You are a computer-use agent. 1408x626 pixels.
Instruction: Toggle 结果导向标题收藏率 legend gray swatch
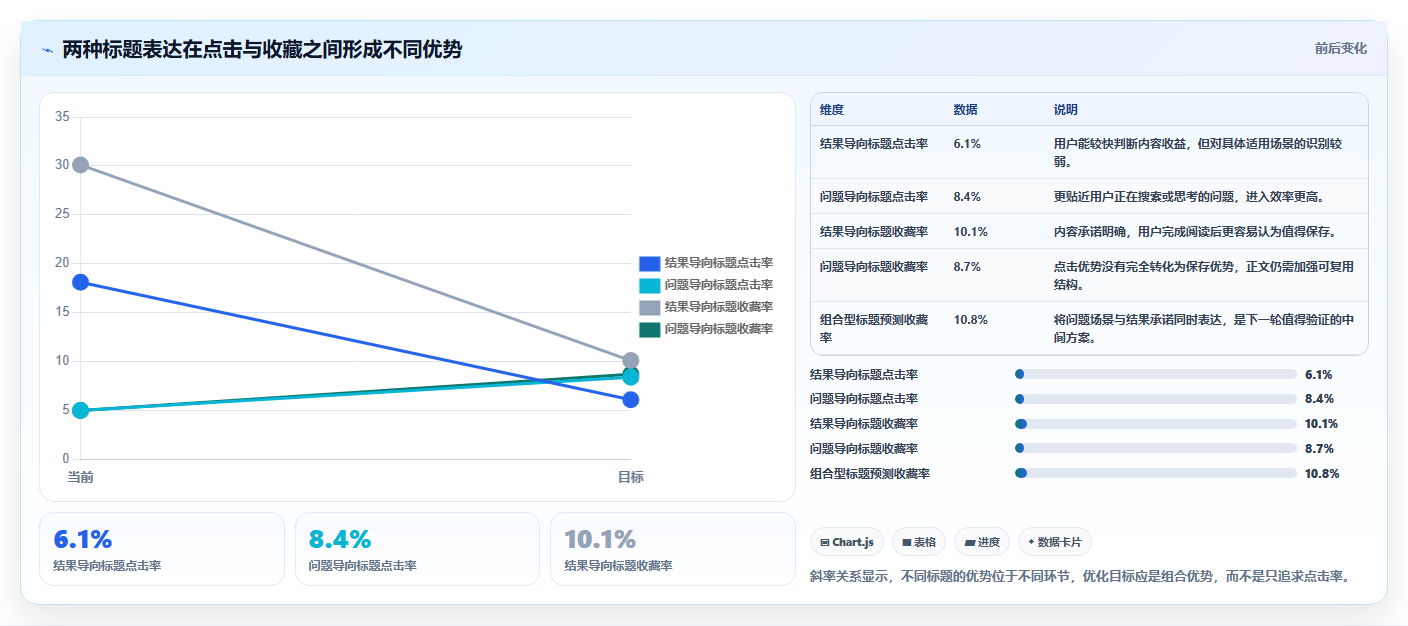pyautogui.click(x=650, y=307)
